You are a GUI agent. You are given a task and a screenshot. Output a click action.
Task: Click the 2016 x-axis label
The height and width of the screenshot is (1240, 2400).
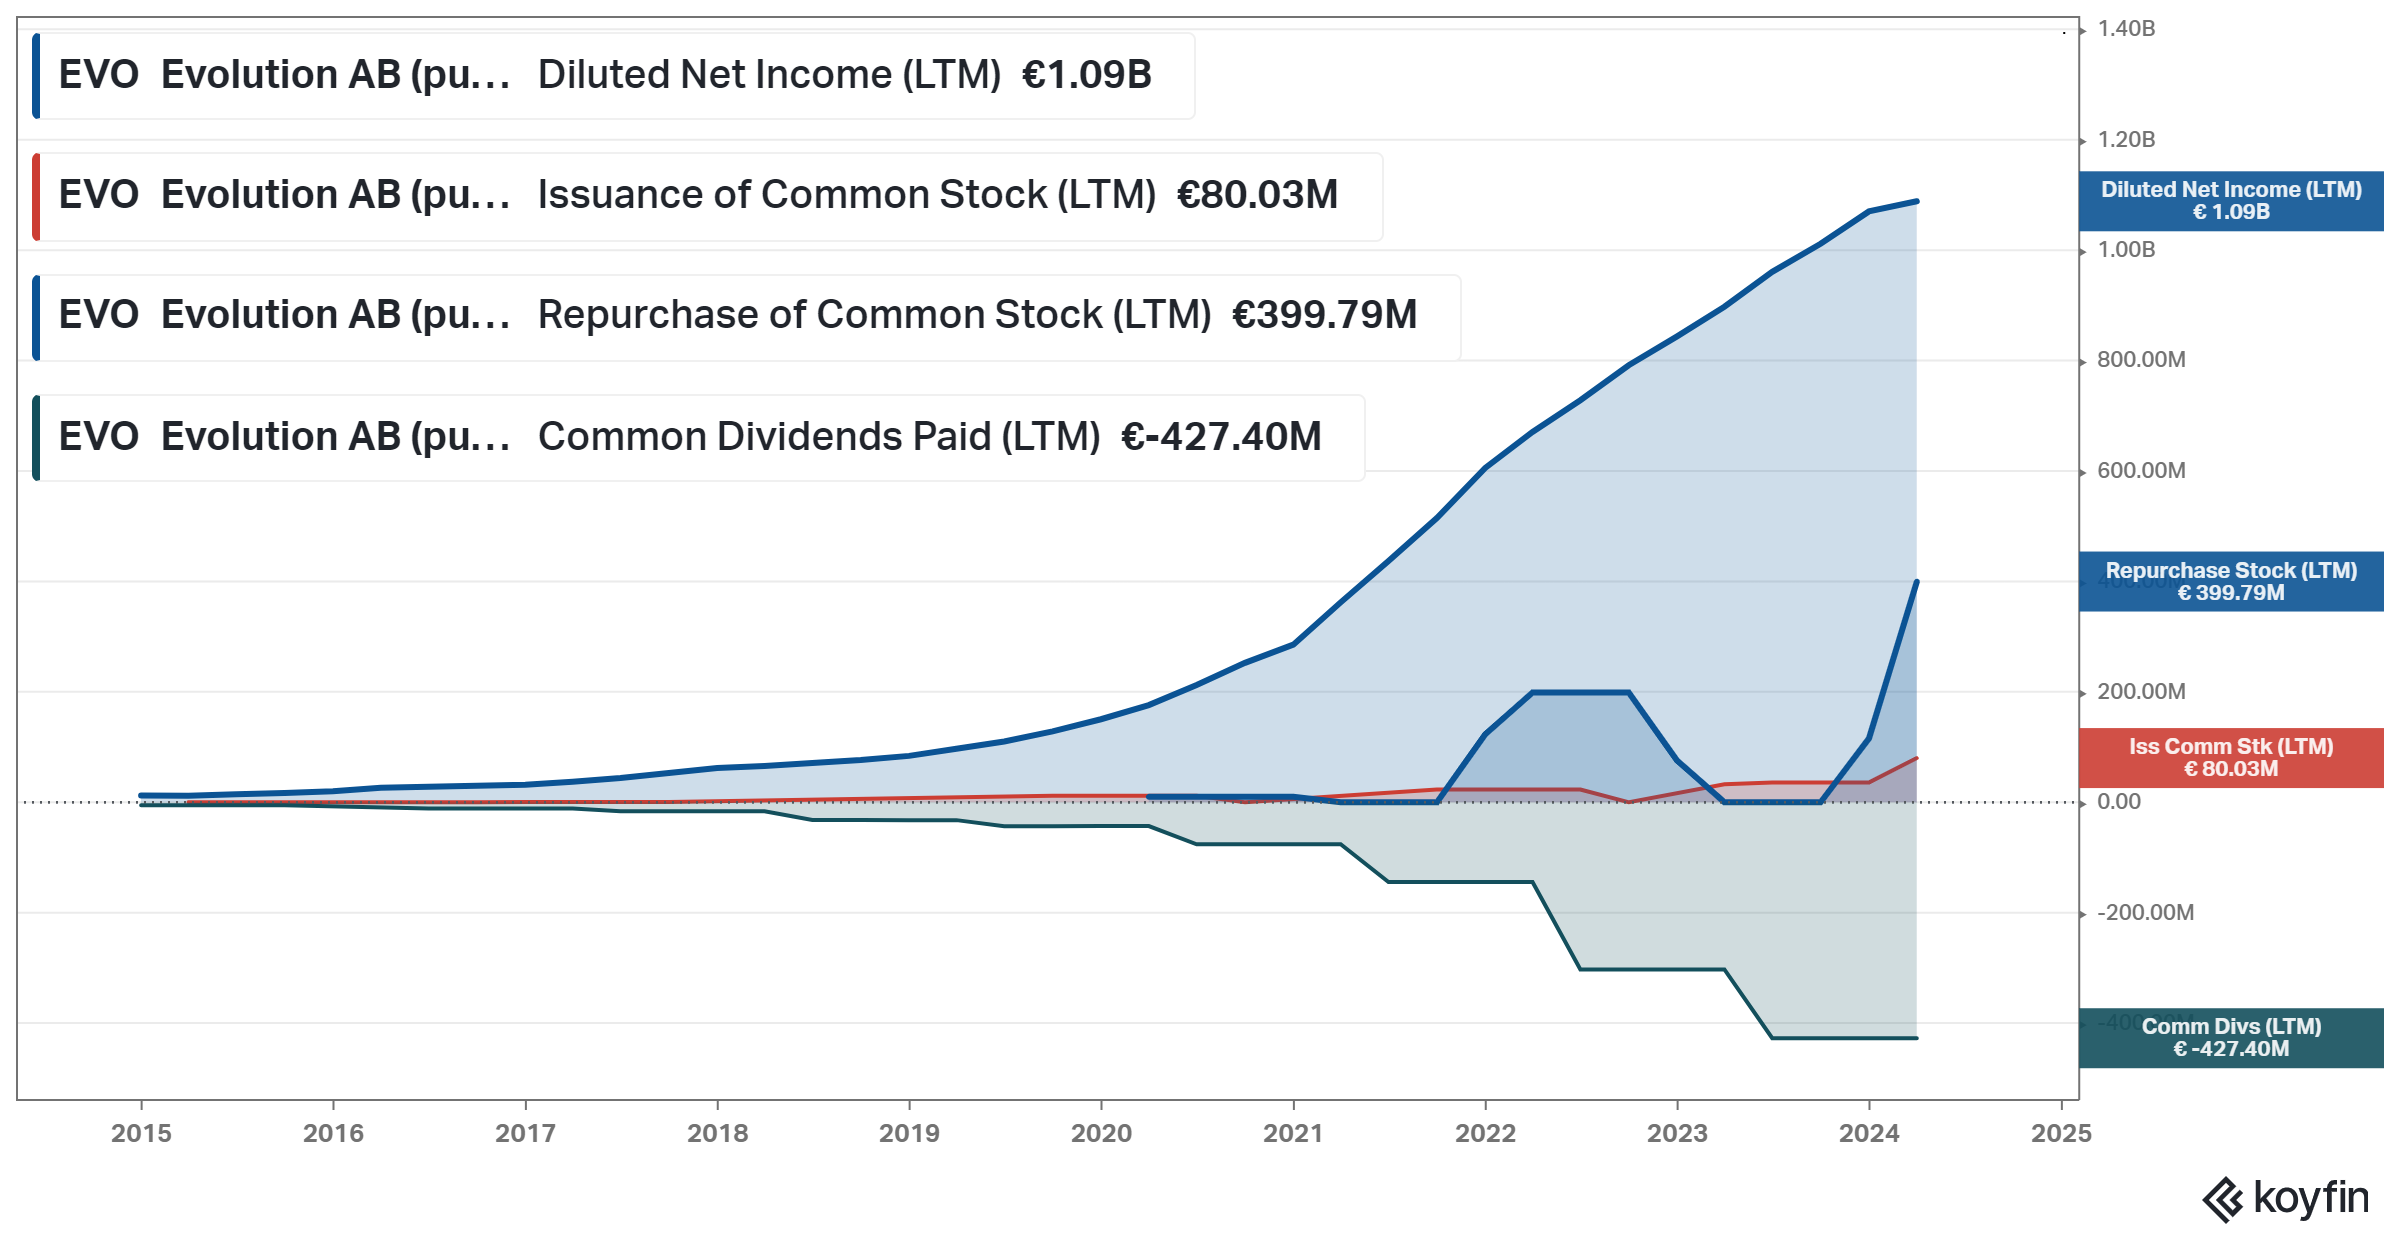pyautogui.click(x=333, y=1133)
